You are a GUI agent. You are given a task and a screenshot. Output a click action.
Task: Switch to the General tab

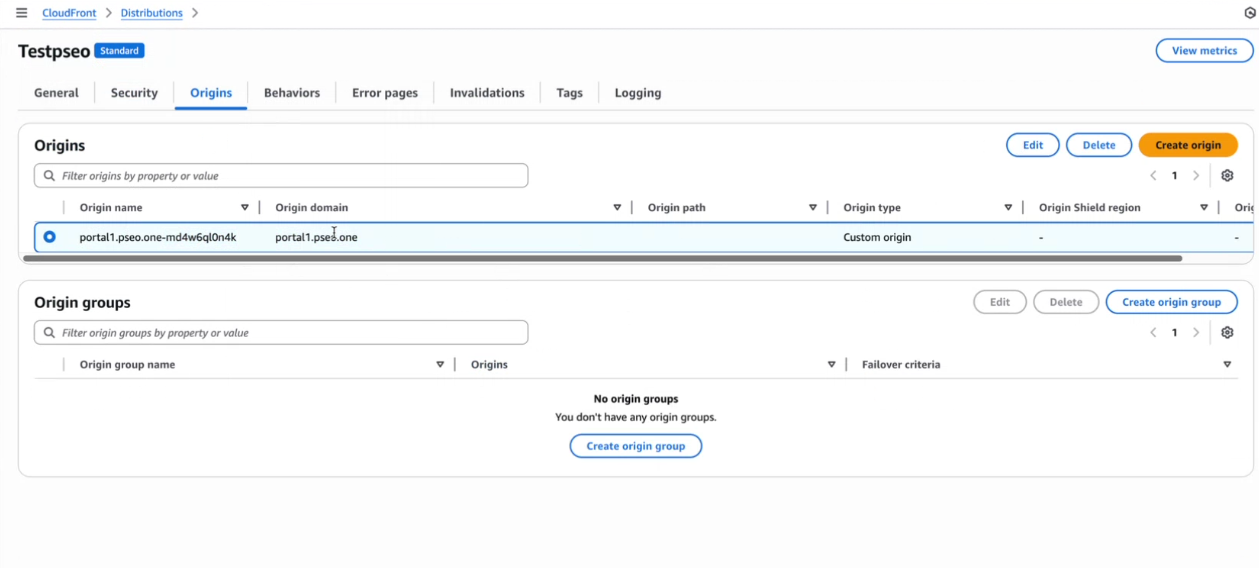[56, 93]
